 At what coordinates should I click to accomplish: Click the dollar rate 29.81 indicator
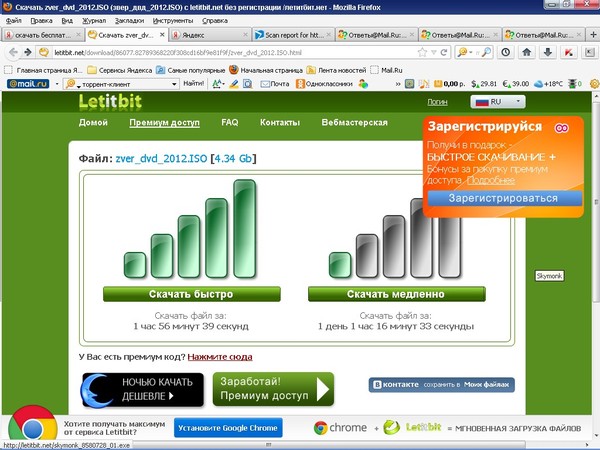tap(484, 83)
